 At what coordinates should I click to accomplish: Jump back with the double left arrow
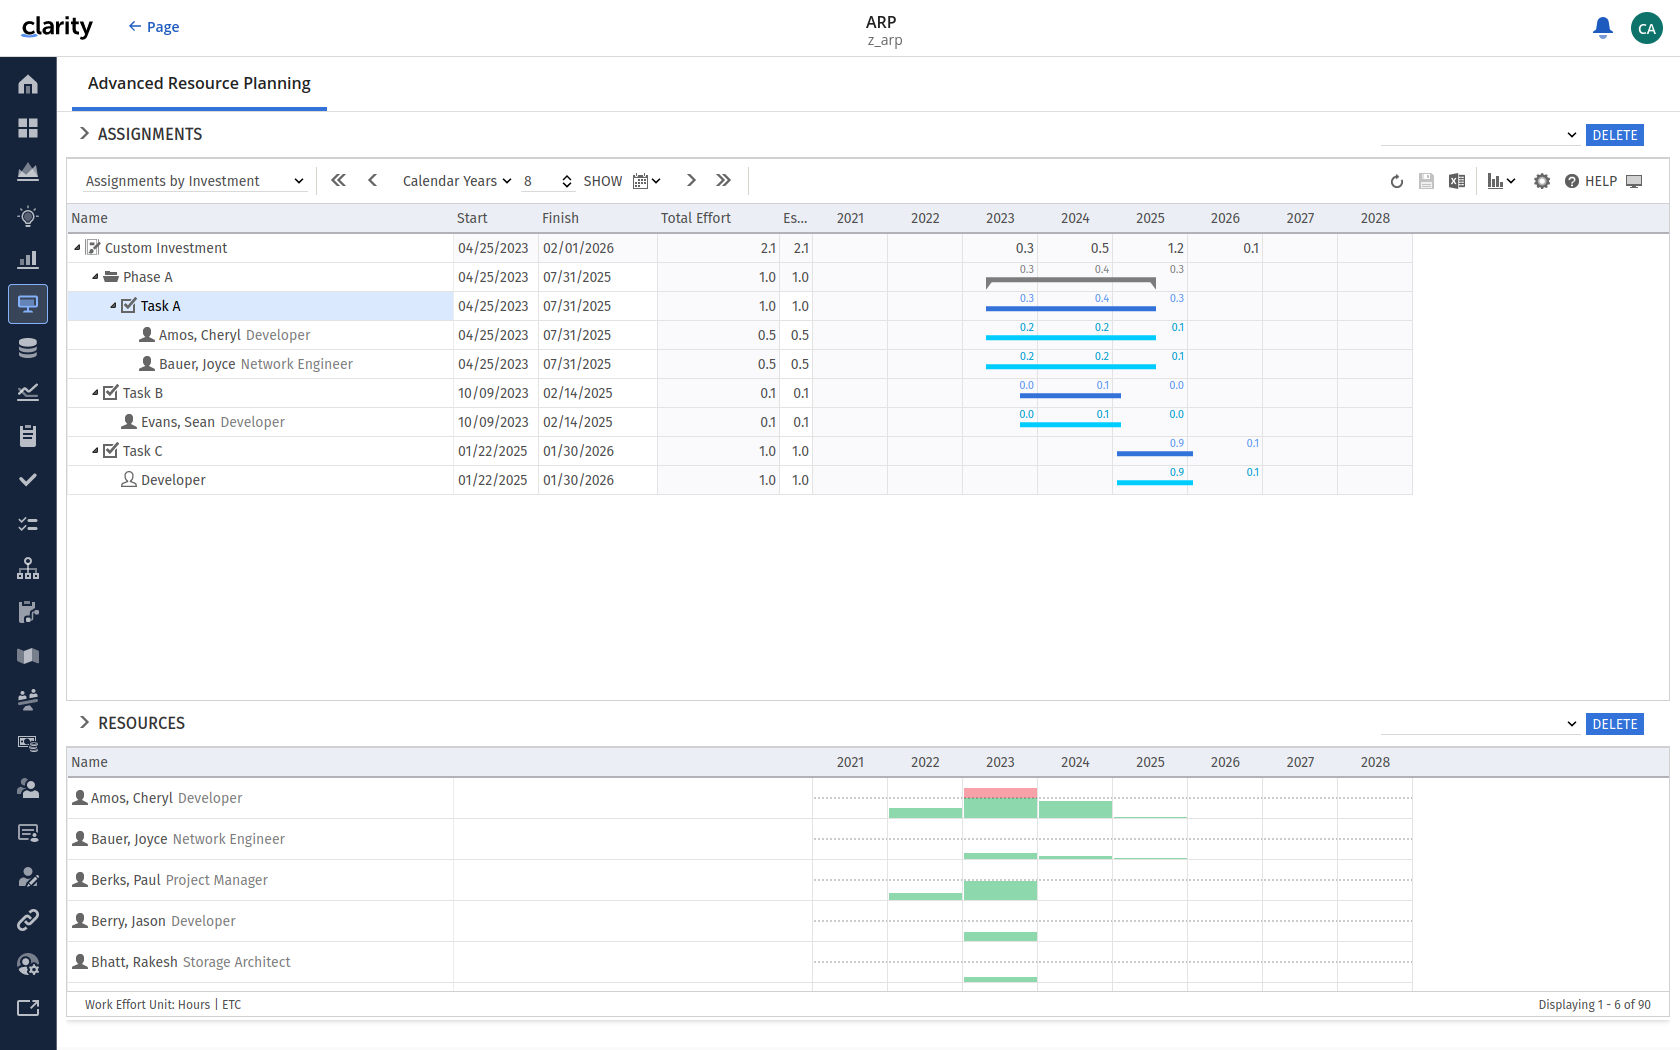pos(339,180)
